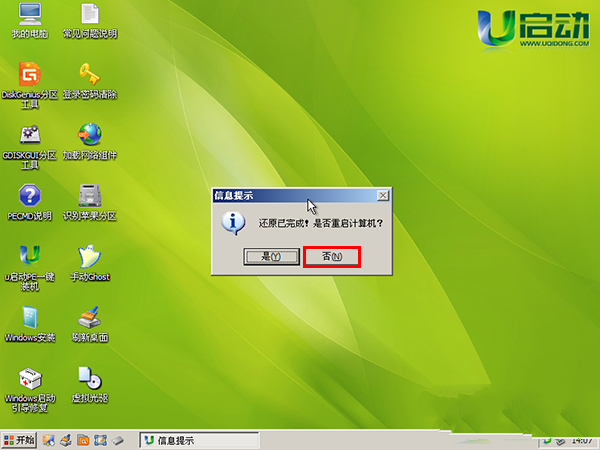Open the 我的电脑 desktop icon
This screenshot has height=450, width=600.
tap(31, 17)
